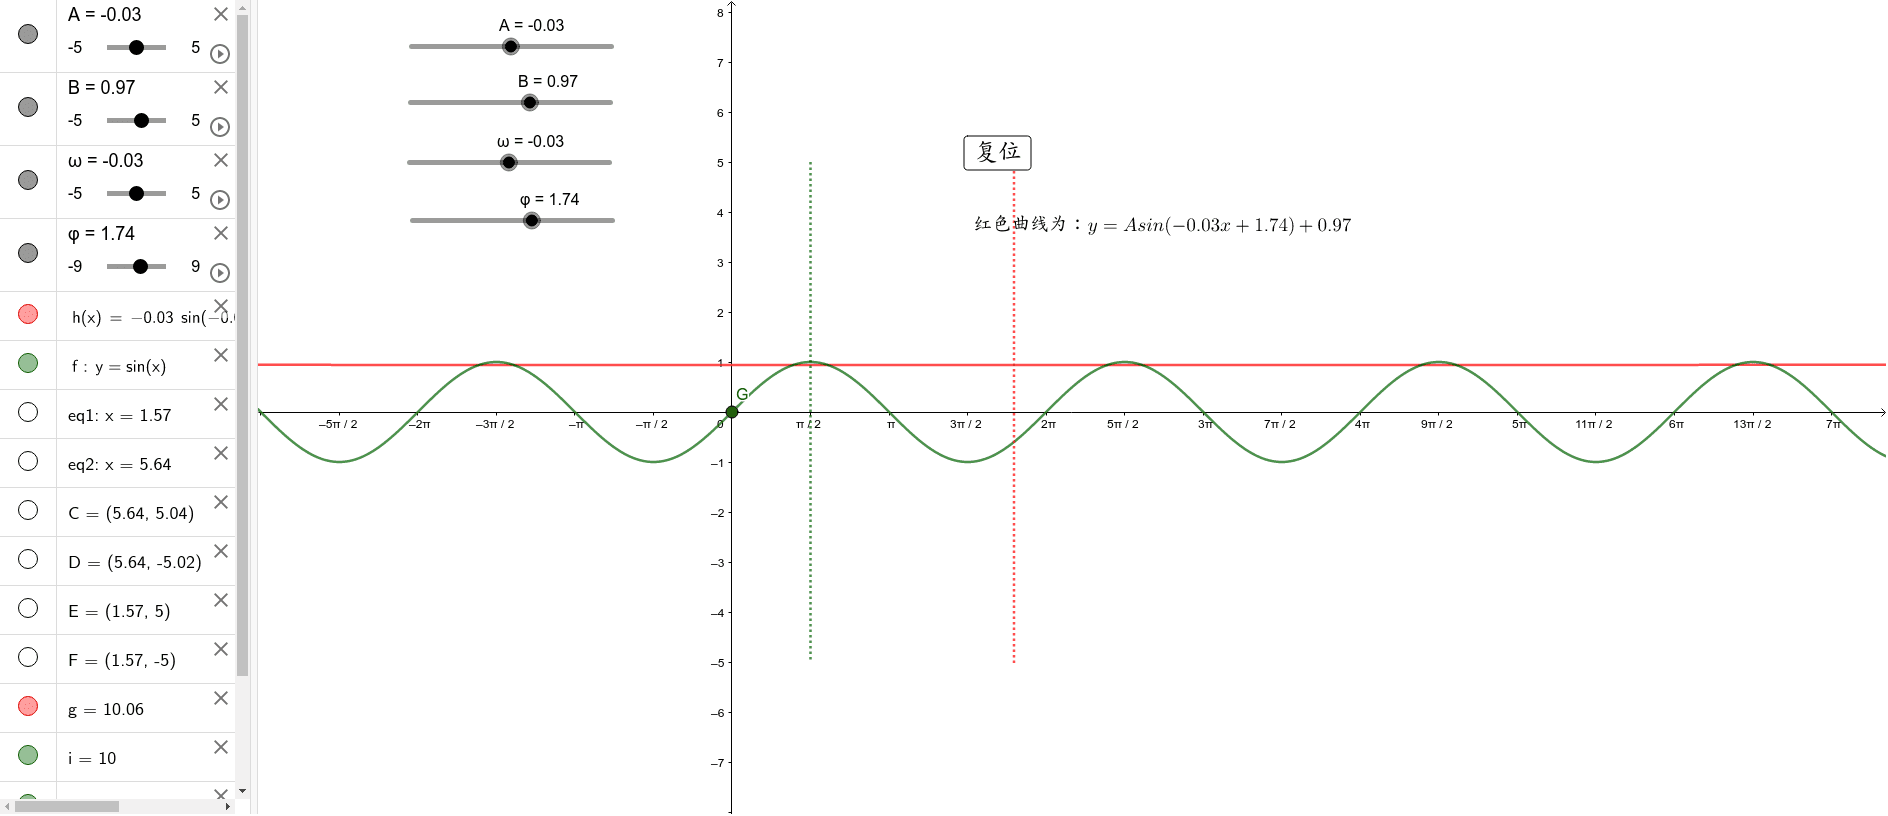Play animation for slider φ

coord(220,273)
